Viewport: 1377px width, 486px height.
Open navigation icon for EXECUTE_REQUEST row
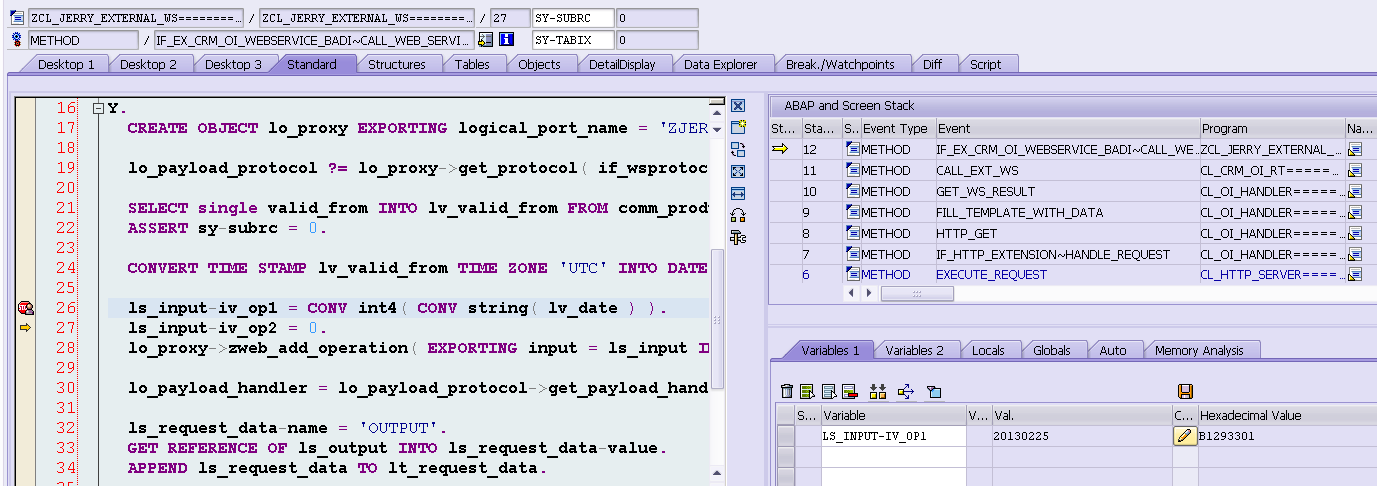[x=1355, y=275]
